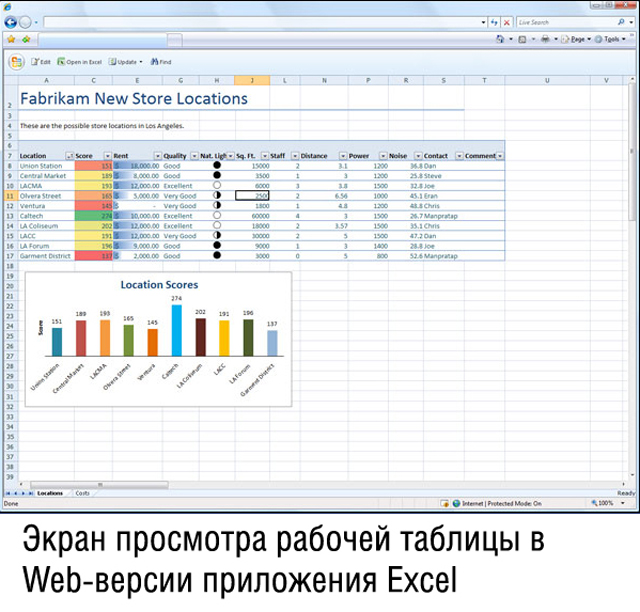Switch to the Locations sheet tab
640x612 pixels.
point(50,493)
